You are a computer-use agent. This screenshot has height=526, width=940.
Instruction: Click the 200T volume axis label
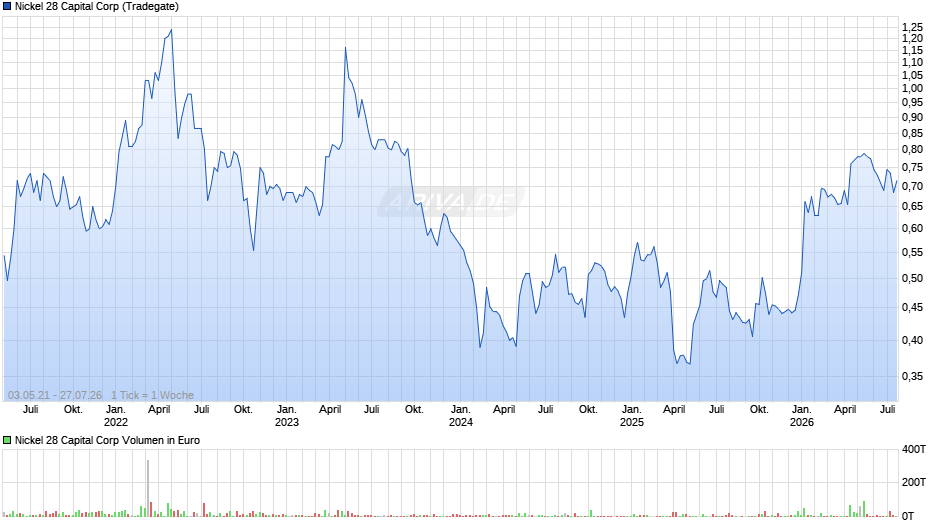pyautogui.click(x=914, y=482)
